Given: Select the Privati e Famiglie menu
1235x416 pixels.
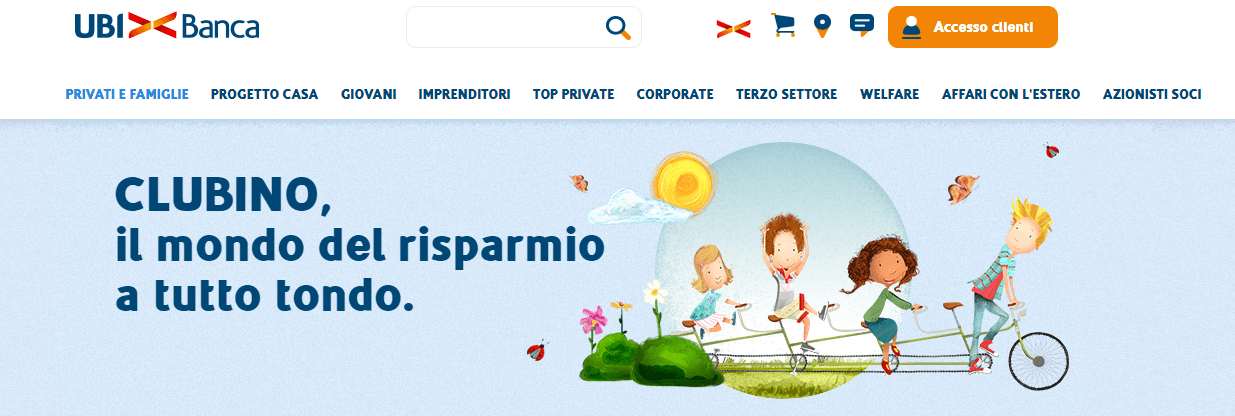Looking at the screenshot, I should point(127,95).
